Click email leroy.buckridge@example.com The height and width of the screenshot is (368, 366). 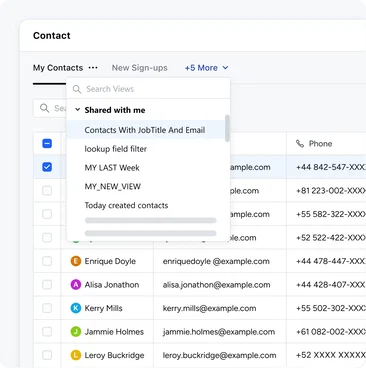[219, 355]
